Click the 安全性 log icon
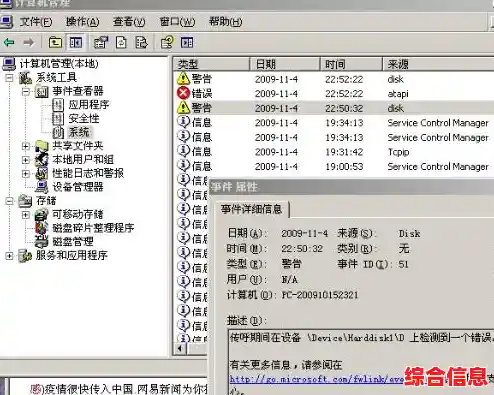 [58, 118]
